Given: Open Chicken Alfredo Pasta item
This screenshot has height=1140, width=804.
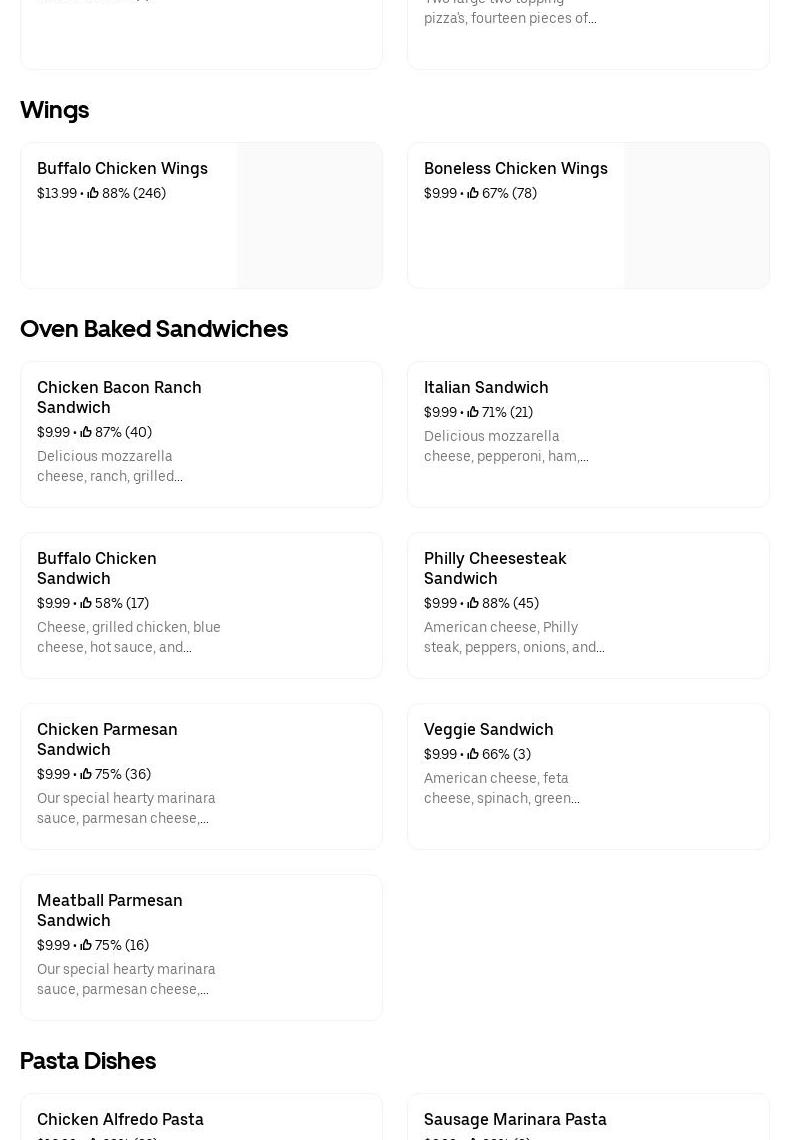Looking at the screenshot, I should (120, 1119).
